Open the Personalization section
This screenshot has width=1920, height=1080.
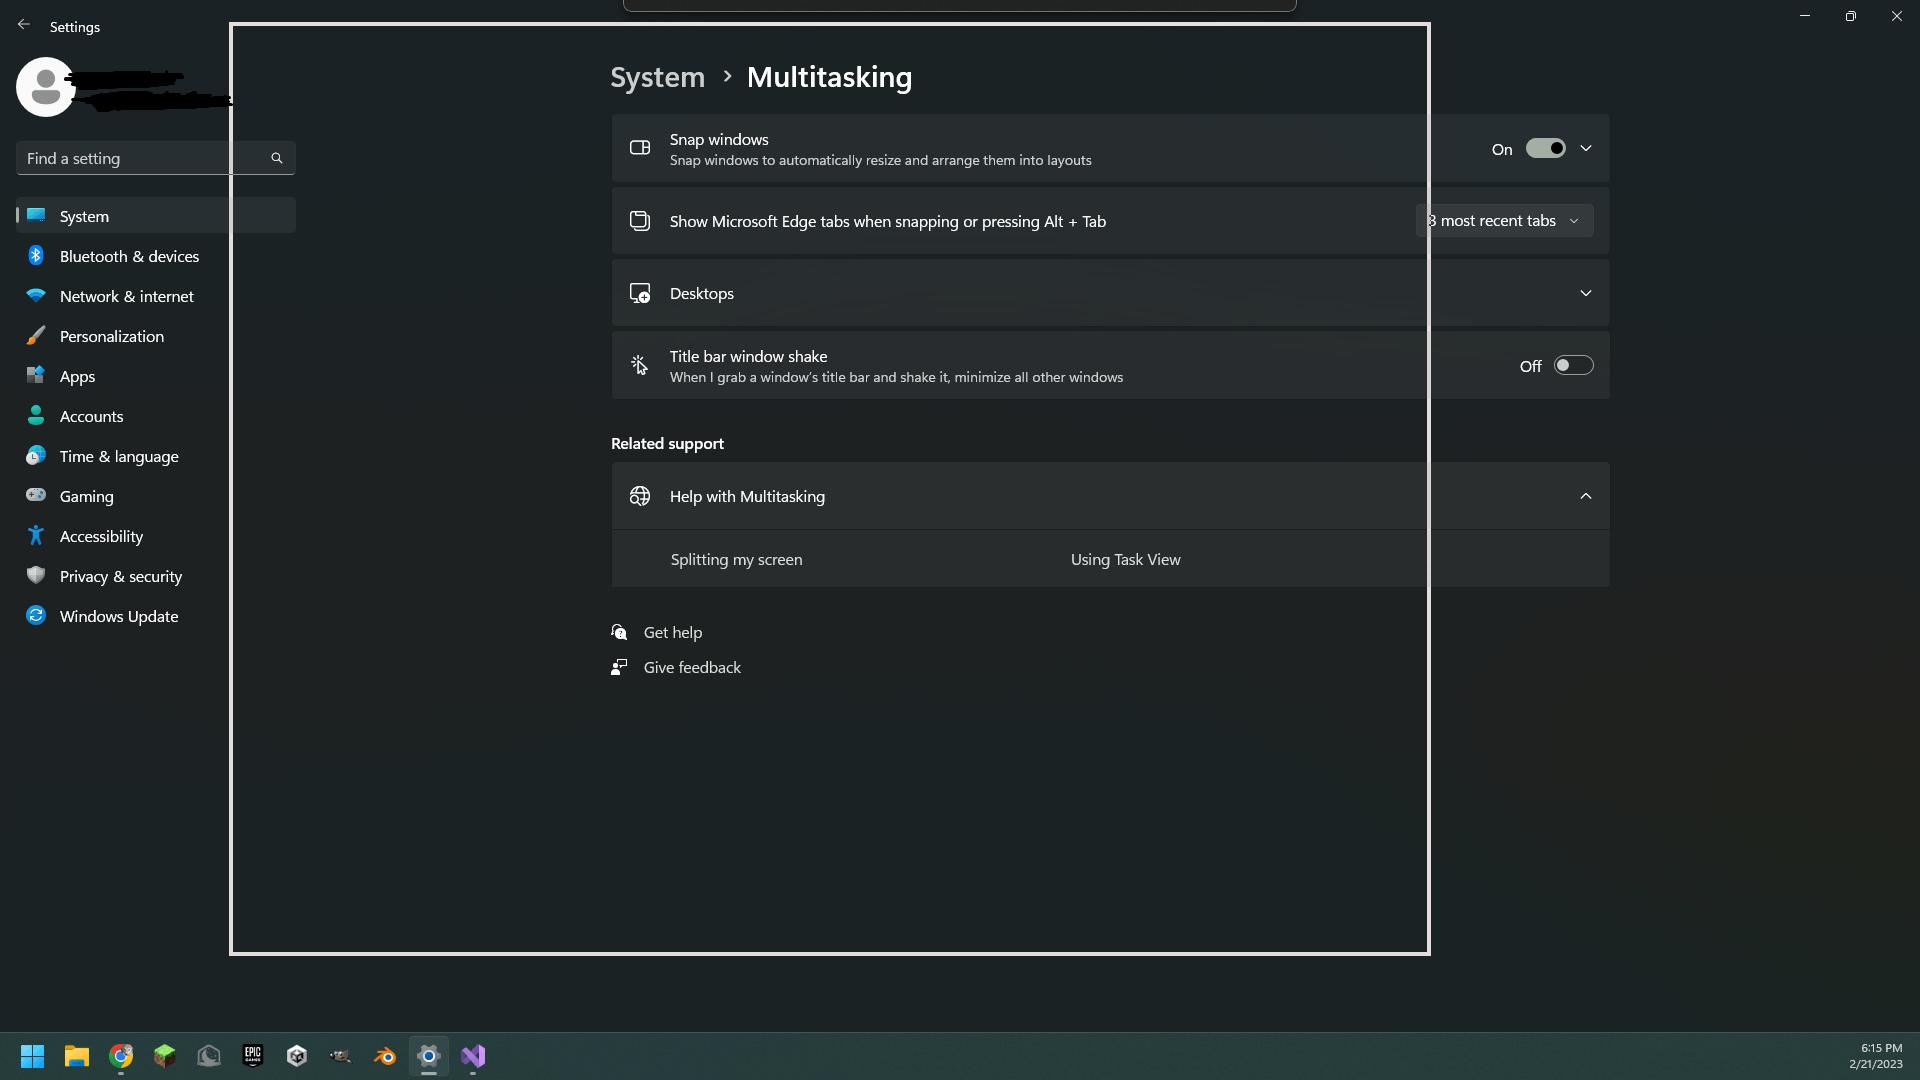click(x=155, y=336)
